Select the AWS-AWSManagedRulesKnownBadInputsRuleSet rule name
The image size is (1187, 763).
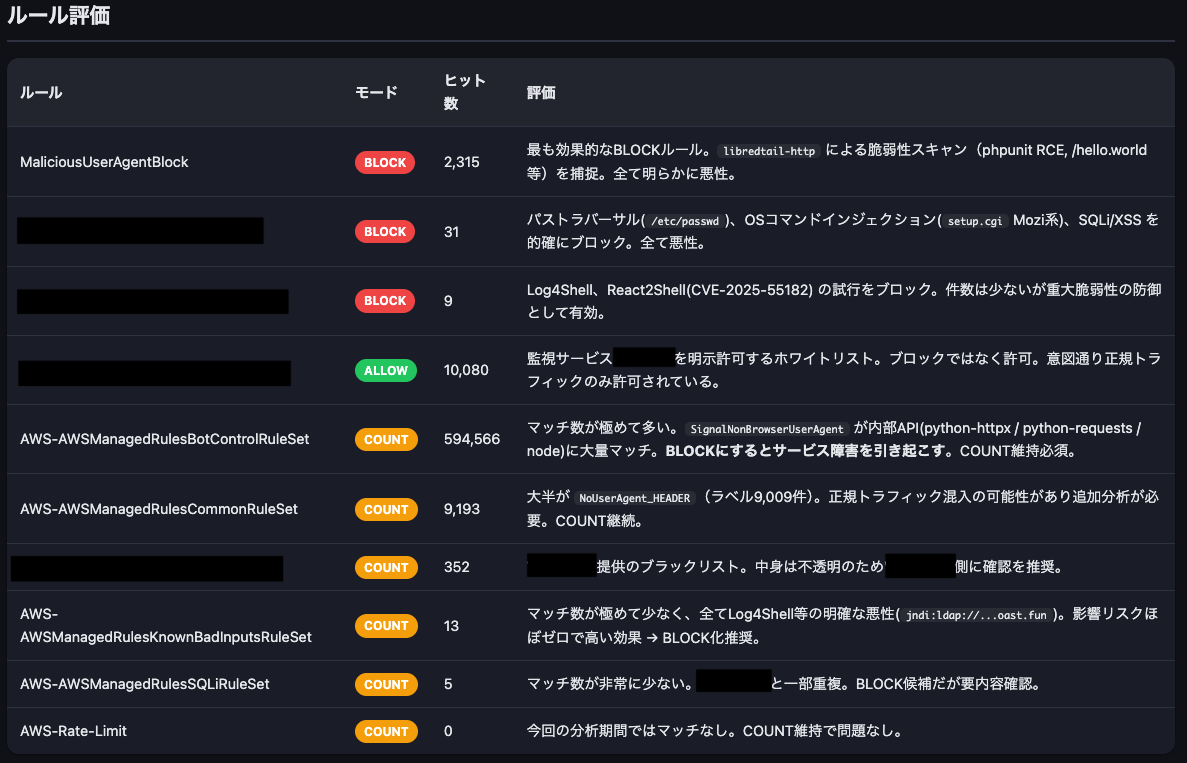(166, 625)
